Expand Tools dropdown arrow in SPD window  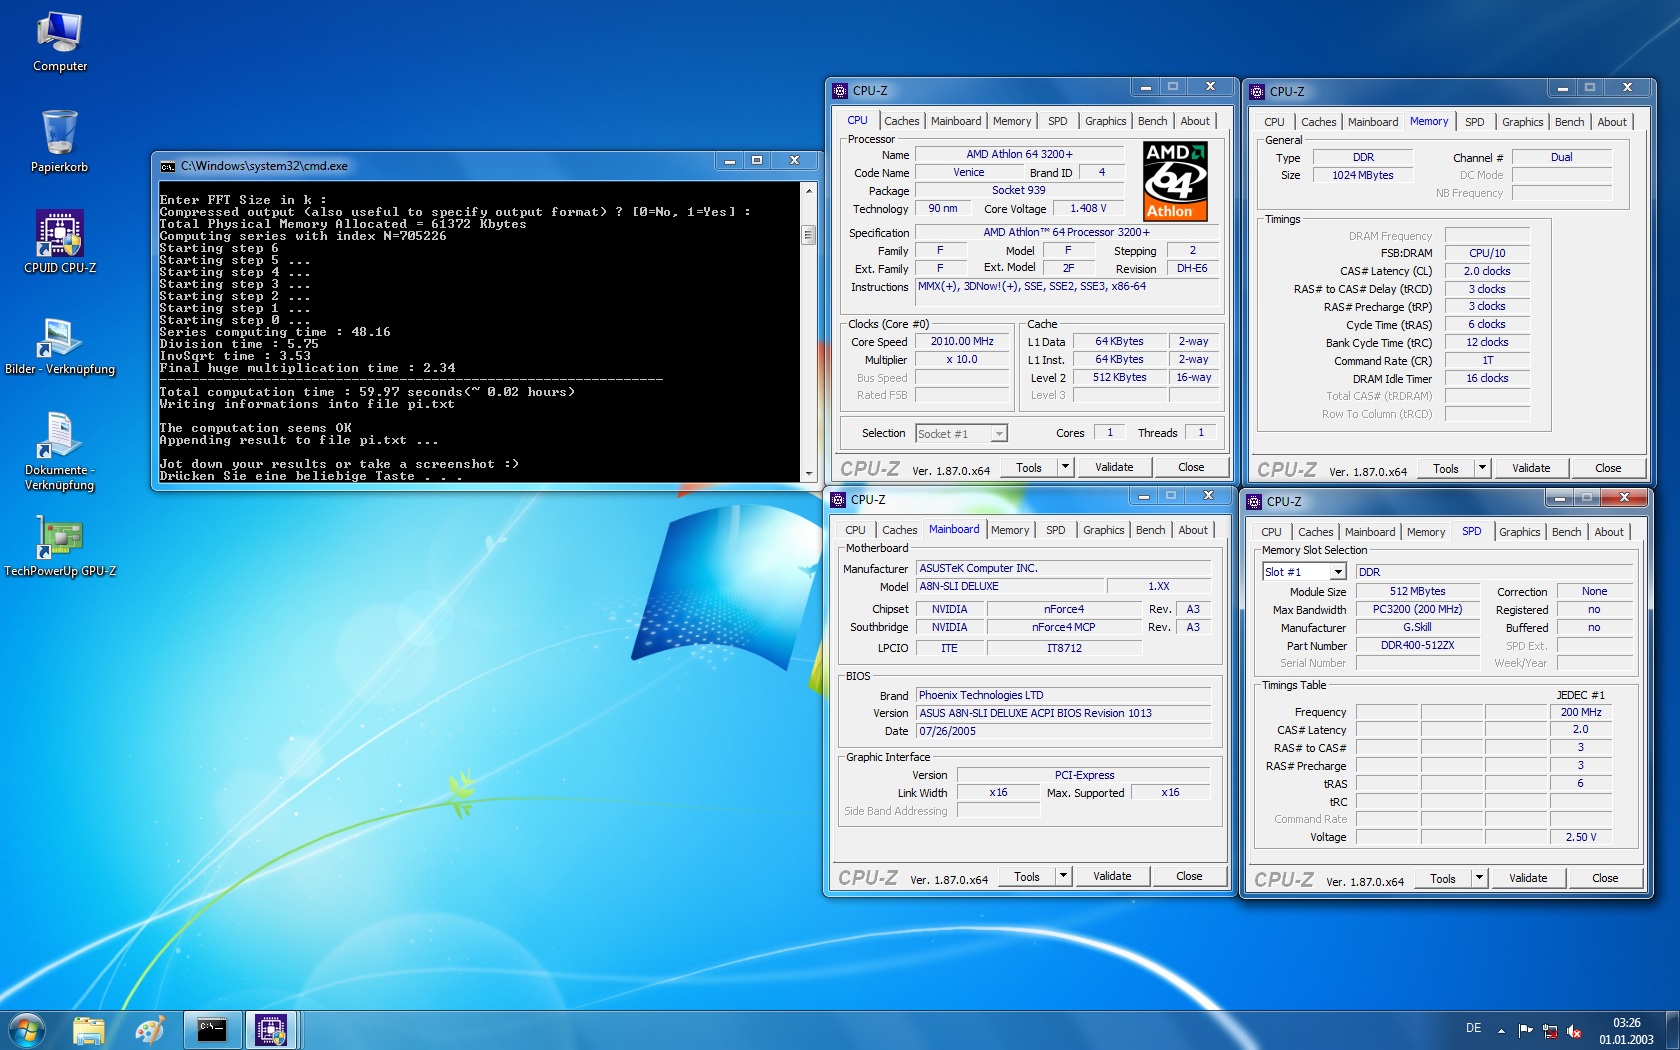coord(1479,878)
